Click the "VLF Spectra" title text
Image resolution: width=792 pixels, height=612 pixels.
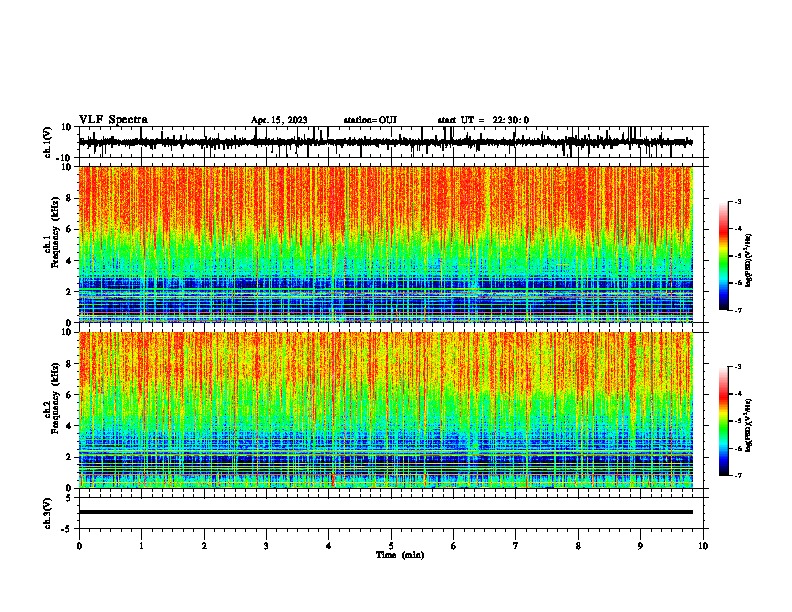point(113,120)
